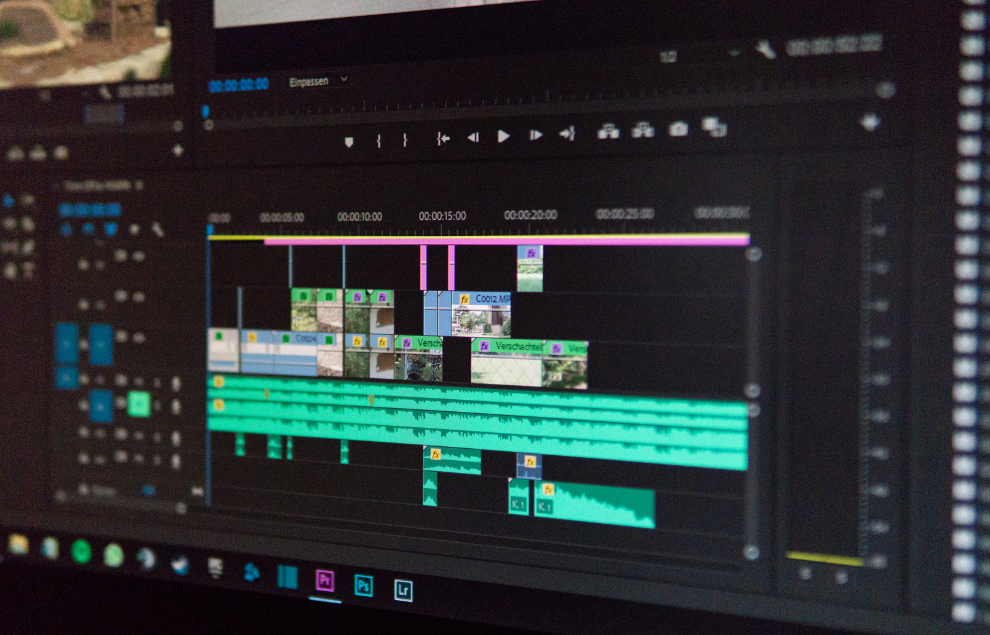The height and width of the screenshot is (635, 990).
Task: Click the 00:00:15:00 mark on the timeline ruler
Action: point(441,216)
